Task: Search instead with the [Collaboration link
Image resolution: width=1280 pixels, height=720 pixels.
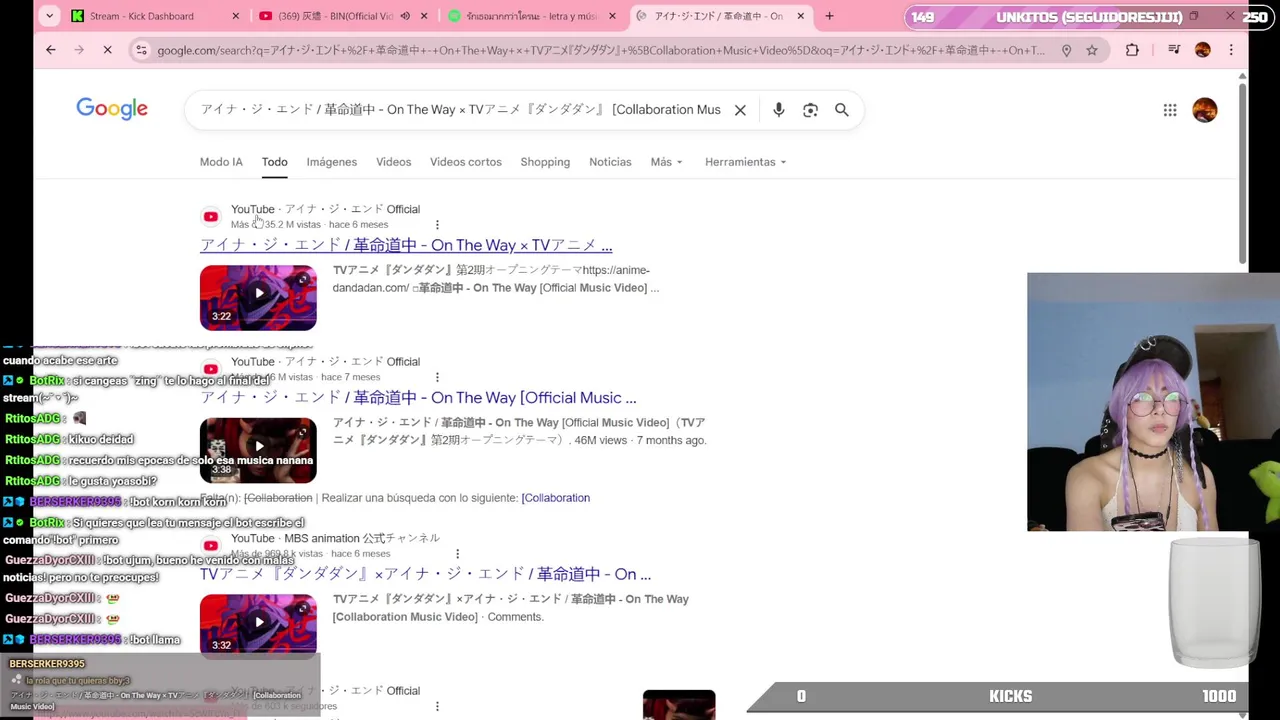Action: point(555,498)
